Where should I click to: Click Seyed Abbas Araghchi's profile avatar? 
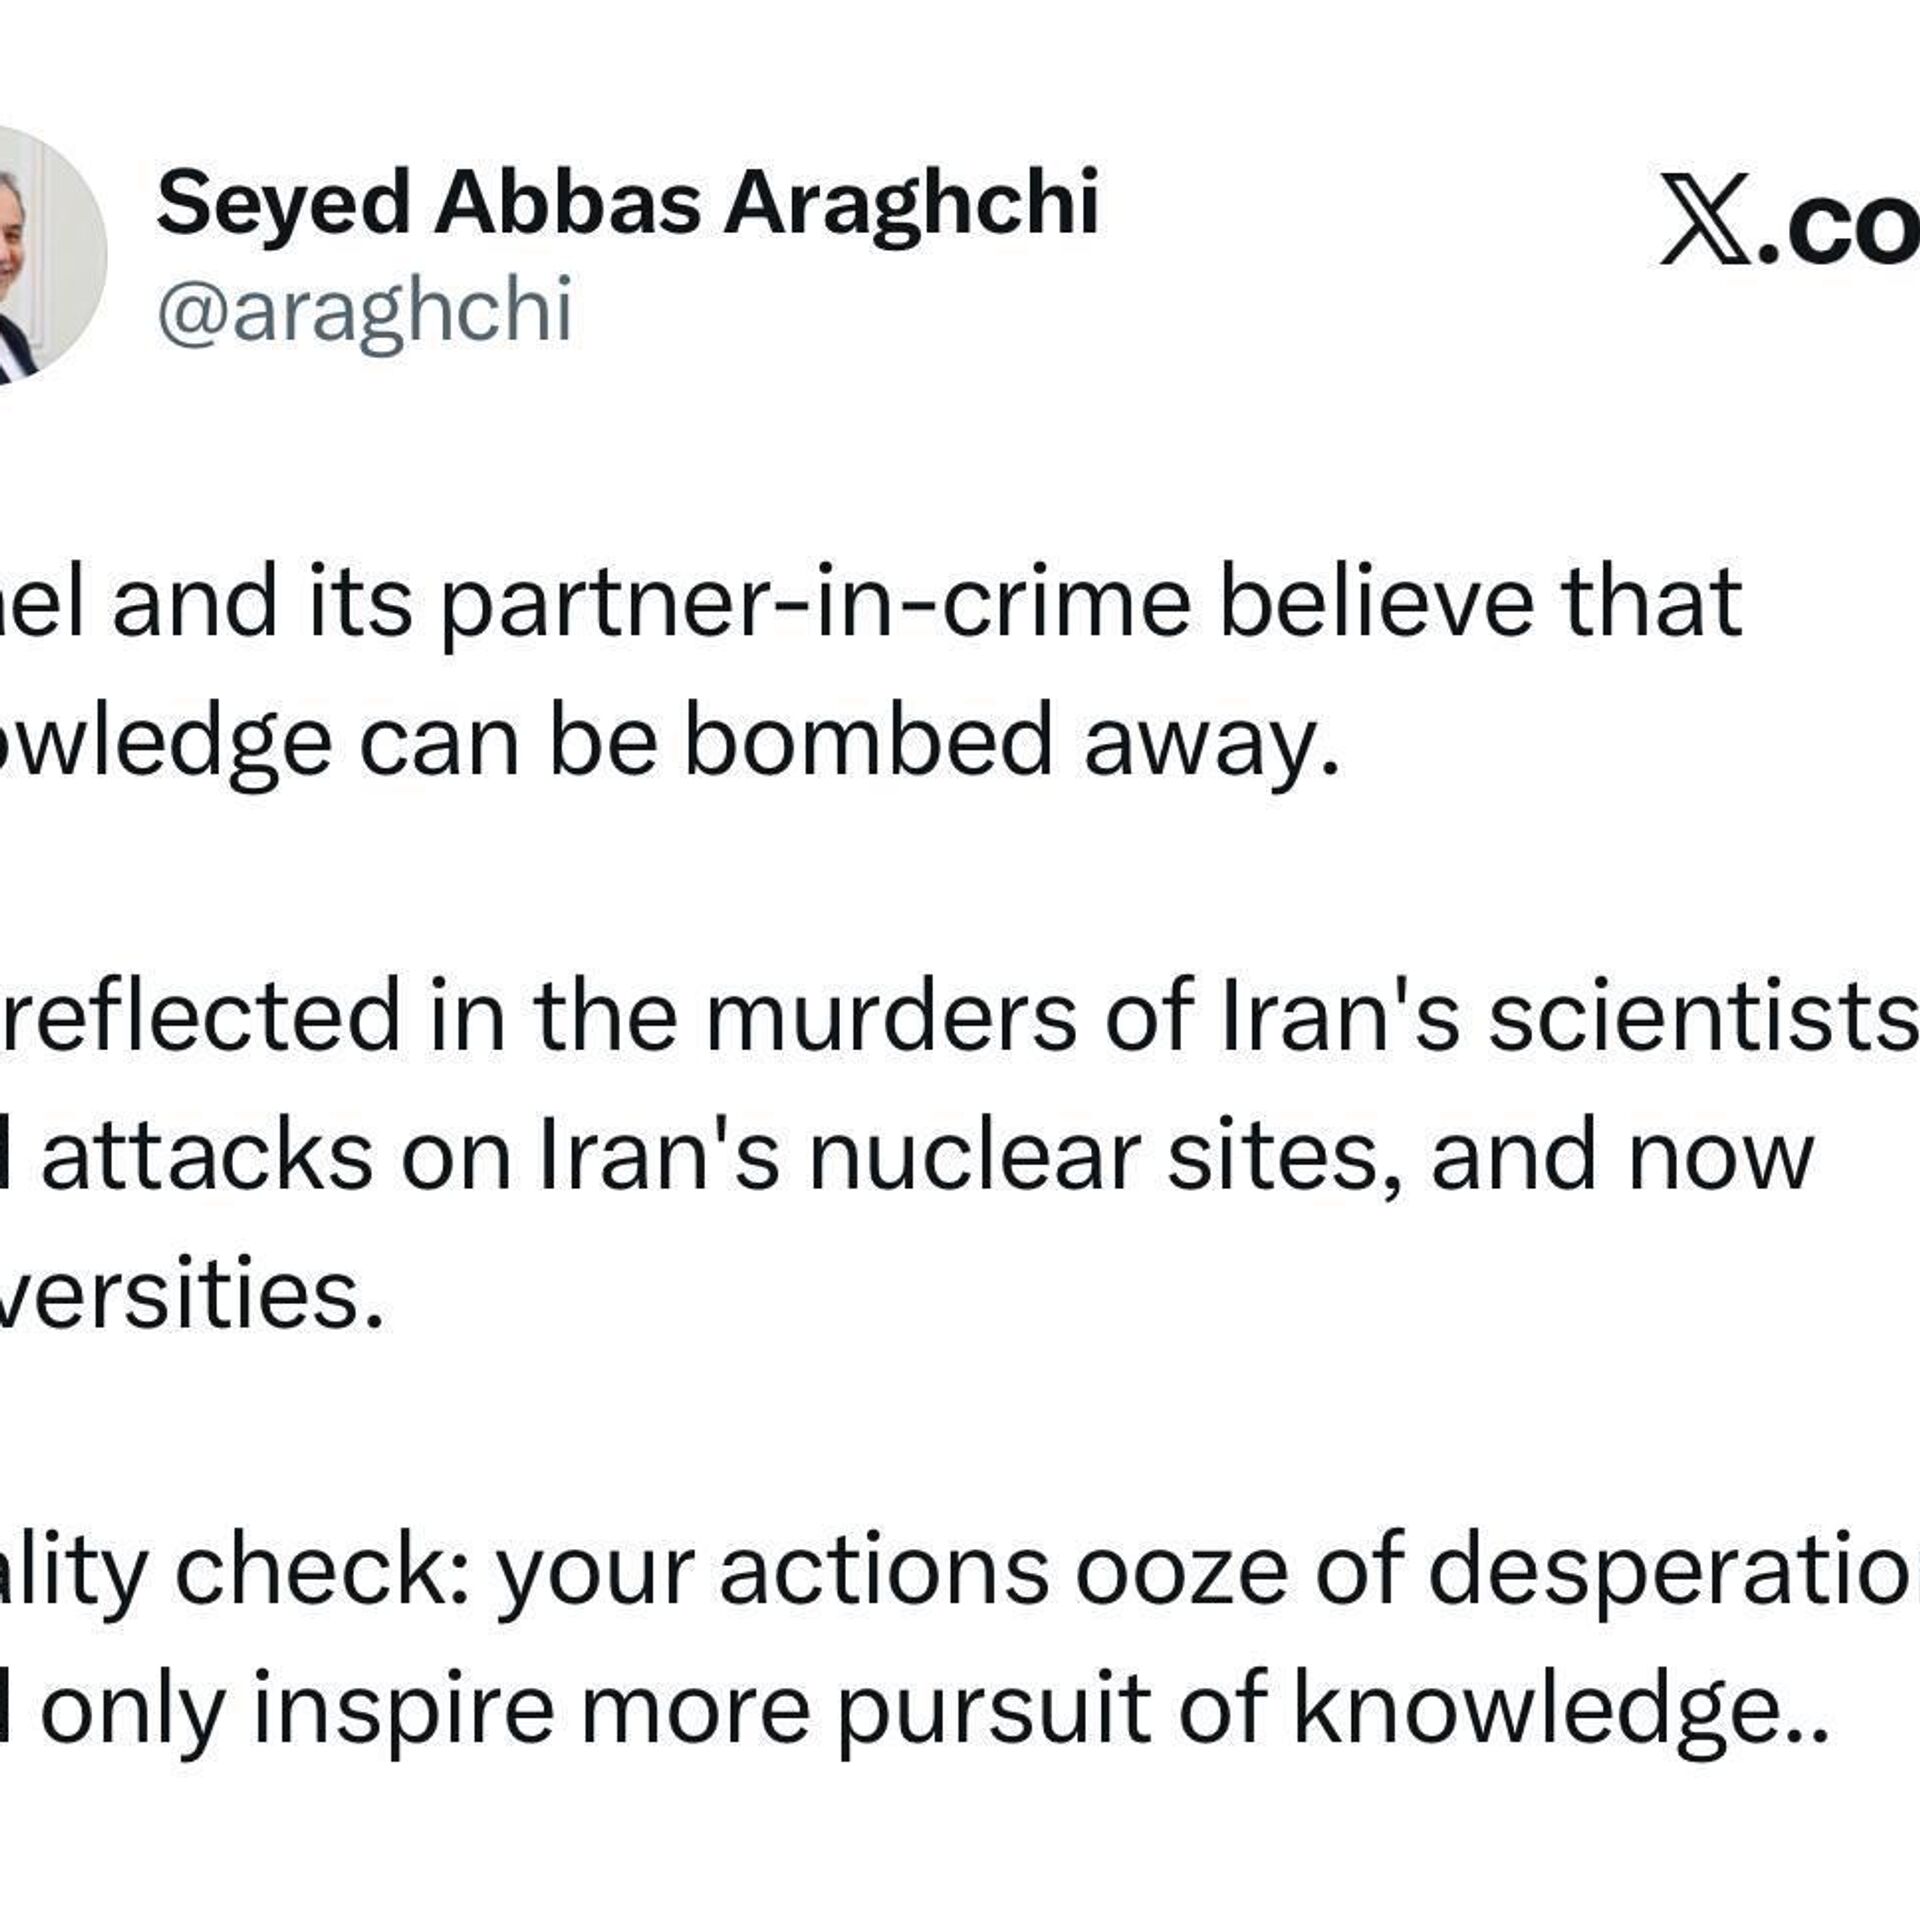pos(45,255)
